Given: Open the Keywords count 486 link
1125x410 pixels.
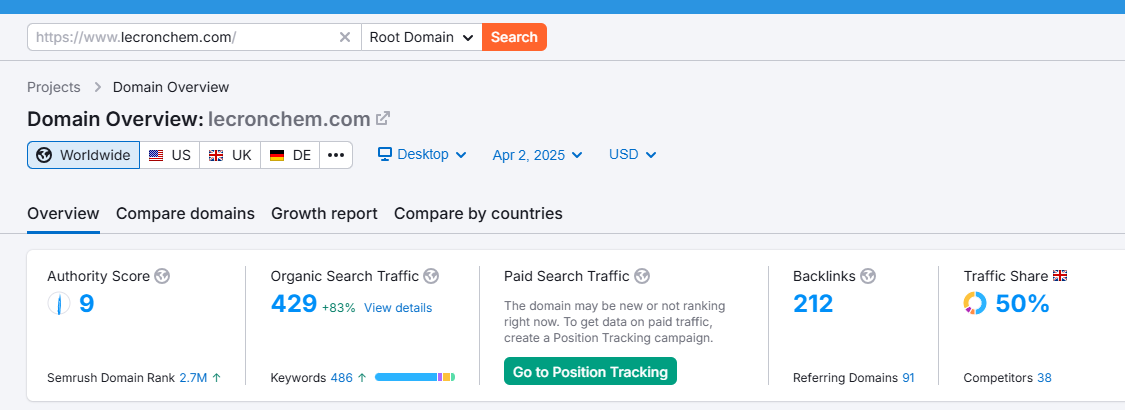Looking at the screenshot, I should coord(342,378).
